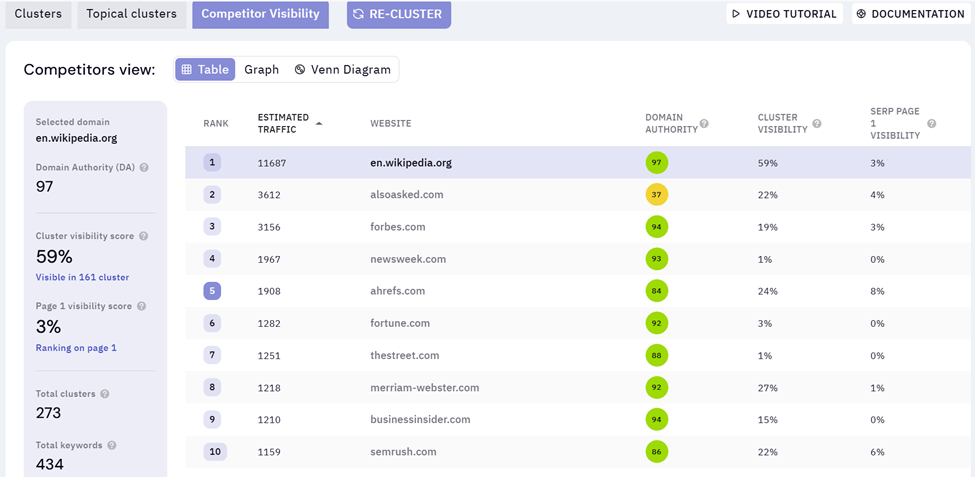Click the RE-CLUSTER button
The height and width of the screenshot is (477, 975).
pyautogui.click(x=399, y=14)
